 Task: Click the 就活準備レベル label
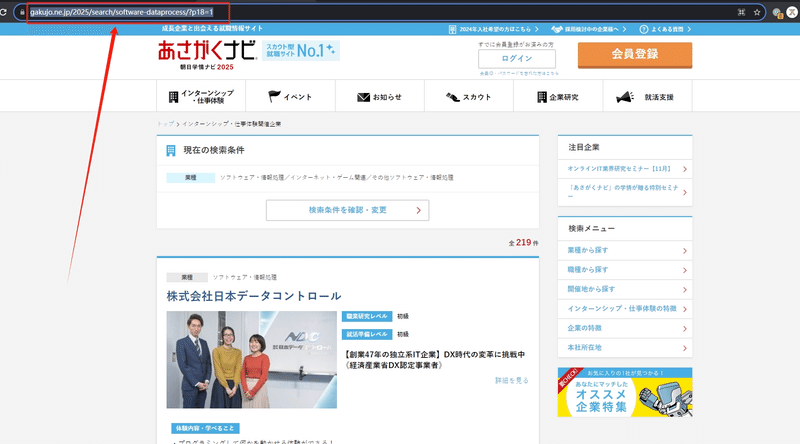click(367, 334)
